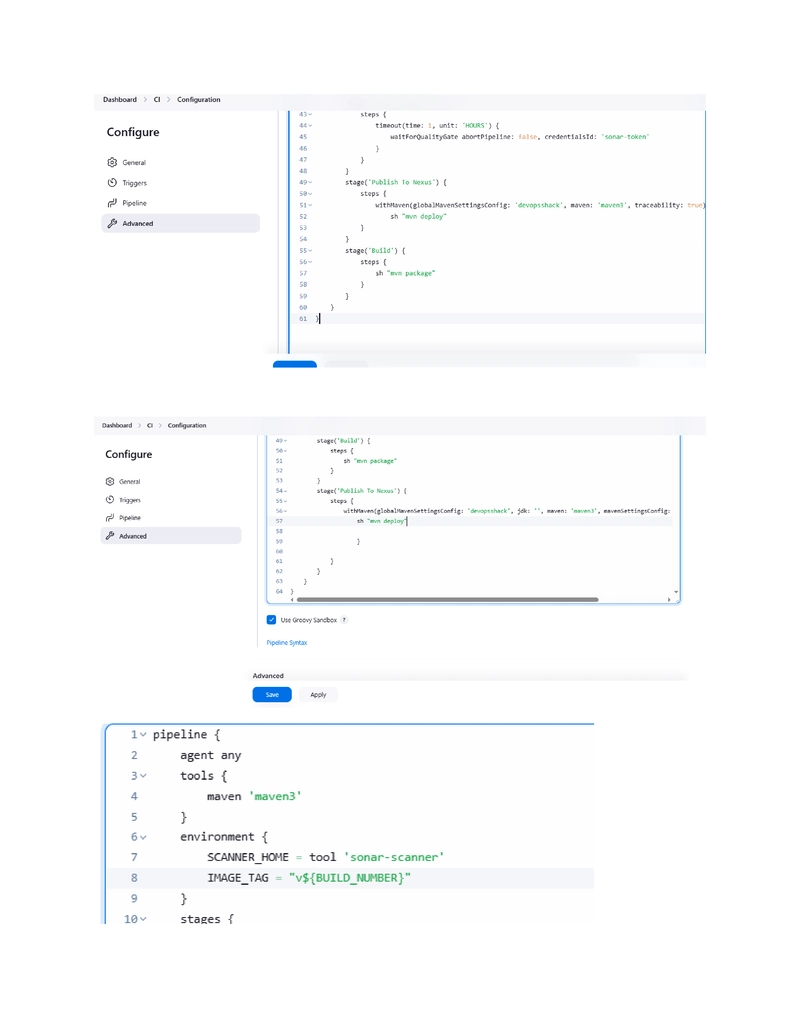This screenshot has width=800, height=1035.
Task: Click agent any on line 2
Action: pyautogui.click(x=211, y=756)
